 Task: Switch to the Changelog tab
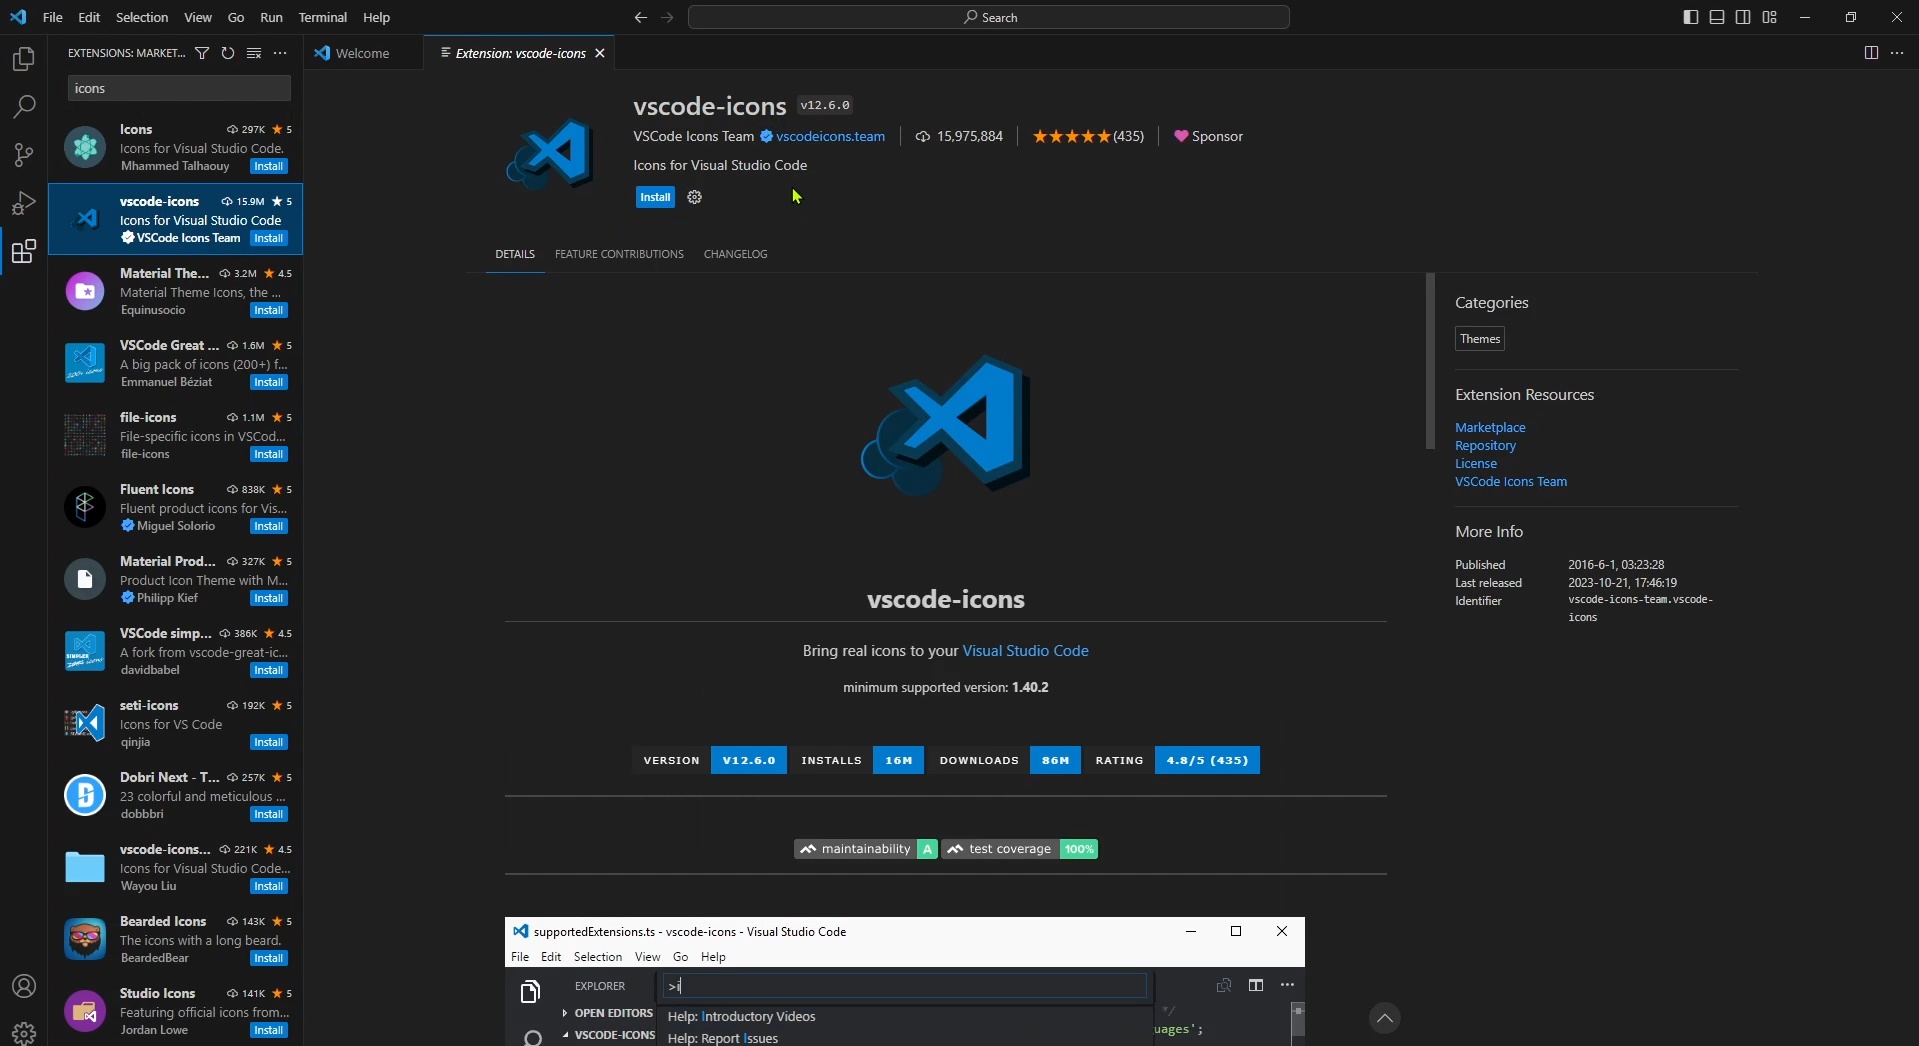[735, 254]
